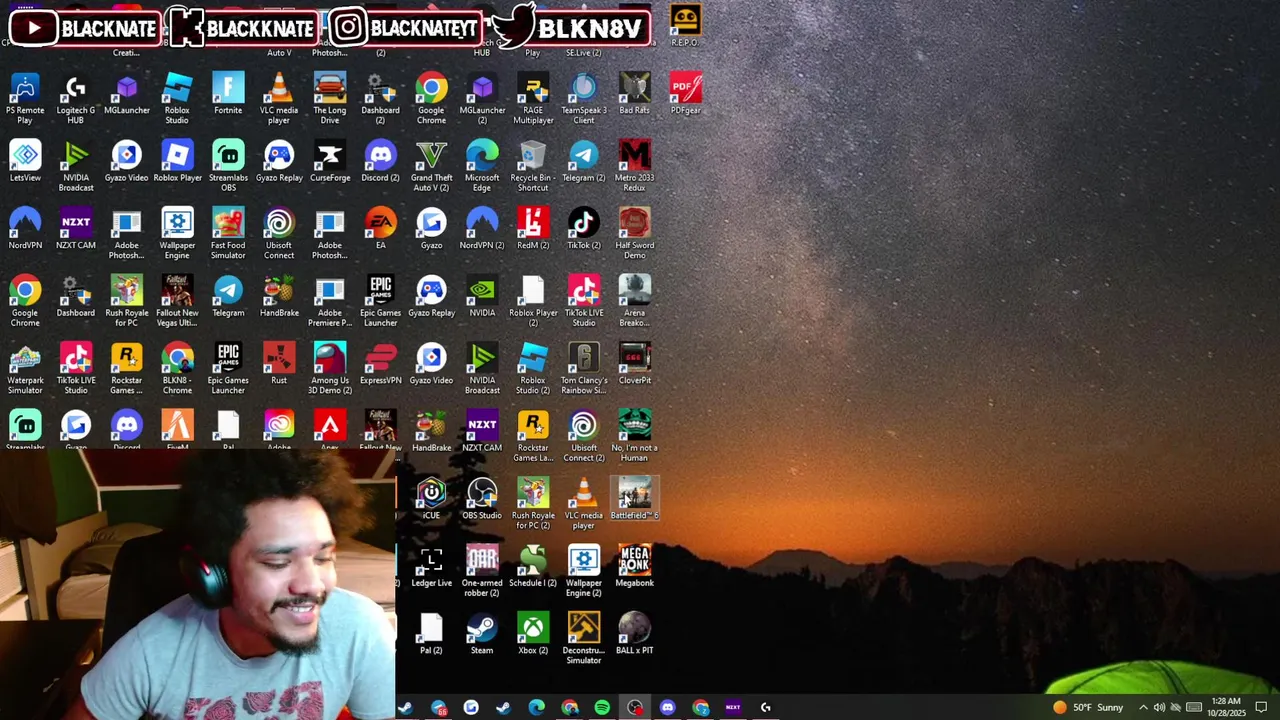Select the NordVPN (2) desktop icon

point(482,228)
